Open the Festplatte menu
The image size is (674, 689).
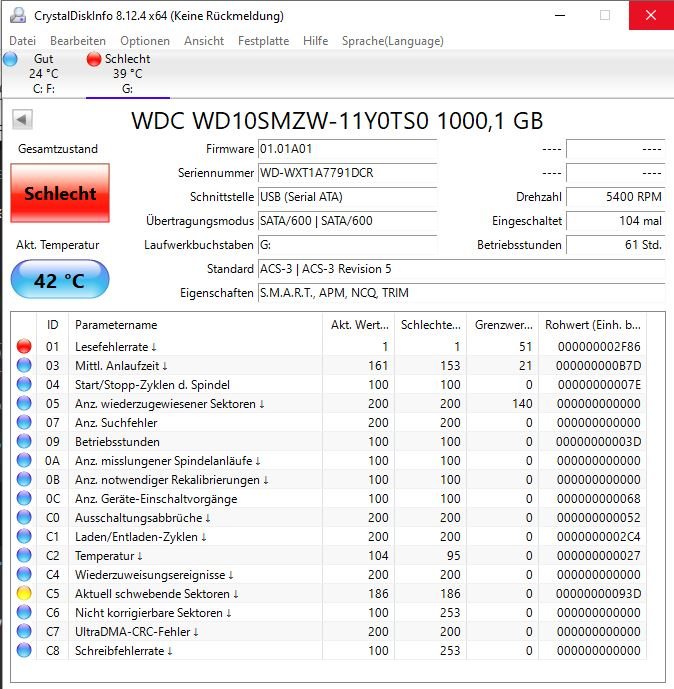tap(264, 41)
